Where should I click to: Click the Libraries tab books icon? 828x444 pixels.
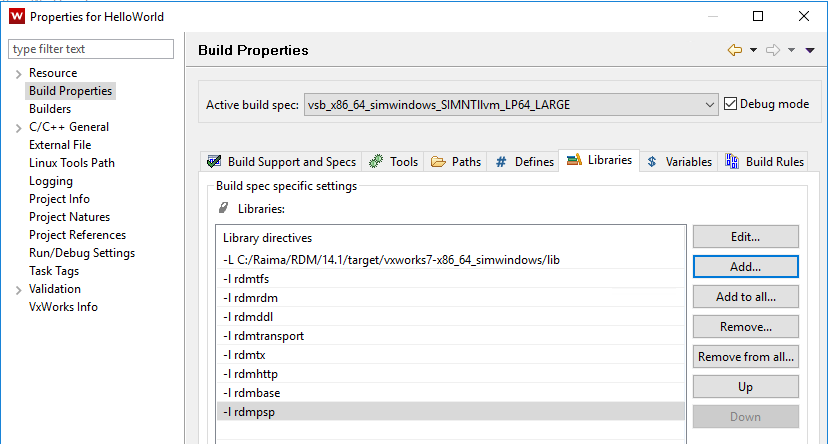pyautogui.click(x=574, y=160)
